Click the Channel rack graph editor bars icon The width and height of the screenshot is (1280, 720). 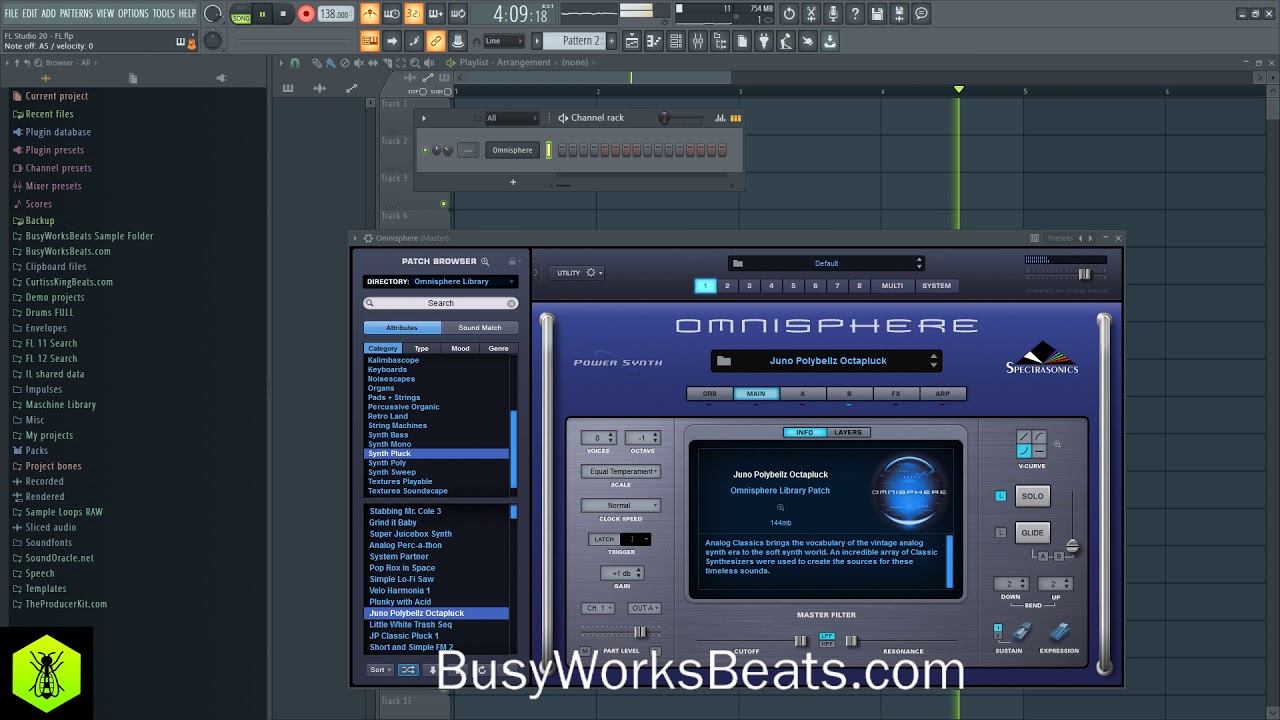coord(720,118)
